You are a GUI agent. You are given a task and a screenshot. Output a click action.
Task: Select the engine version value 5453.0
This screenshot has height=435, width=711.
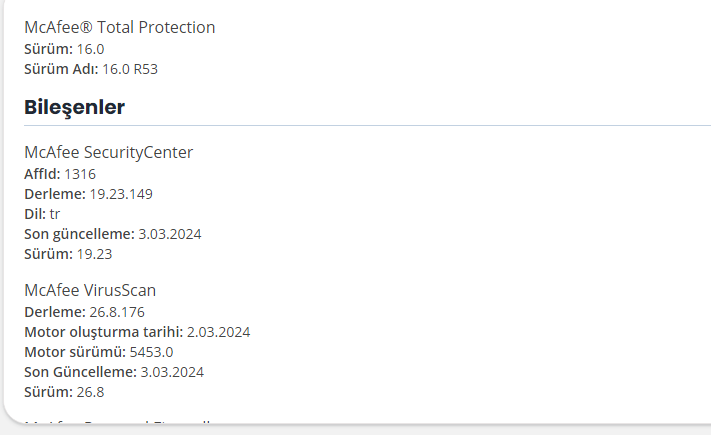click(x=151, y=352)
